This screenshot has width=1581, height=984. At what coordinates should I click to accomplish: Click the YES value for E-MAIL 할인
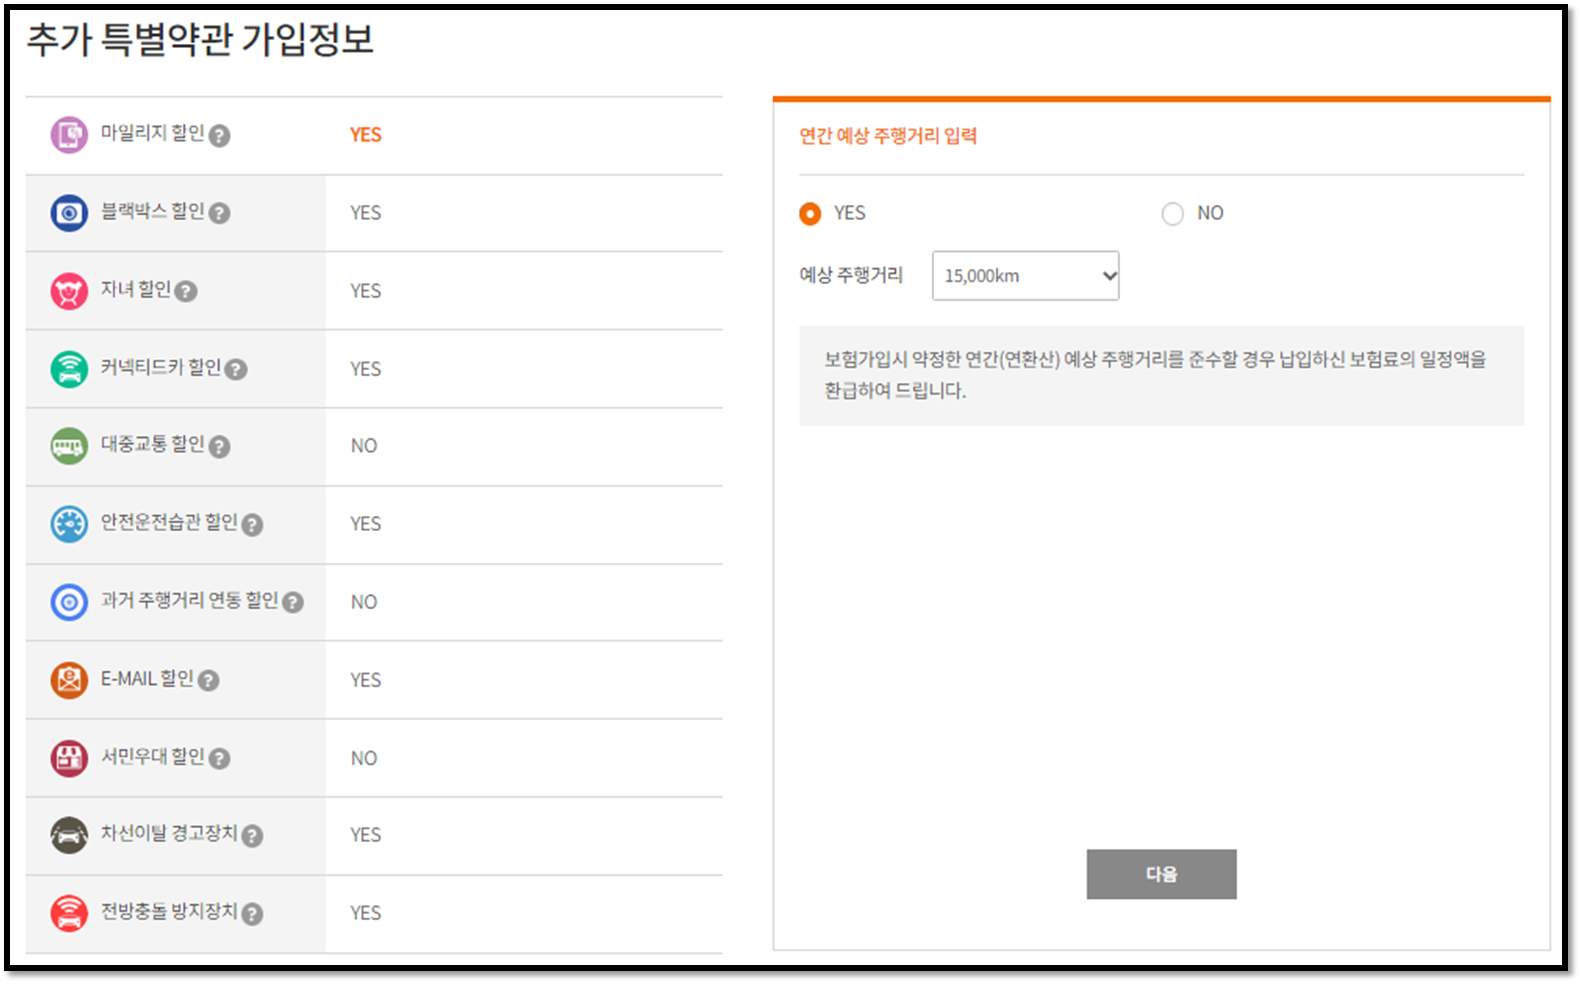[x=366, y=680]
